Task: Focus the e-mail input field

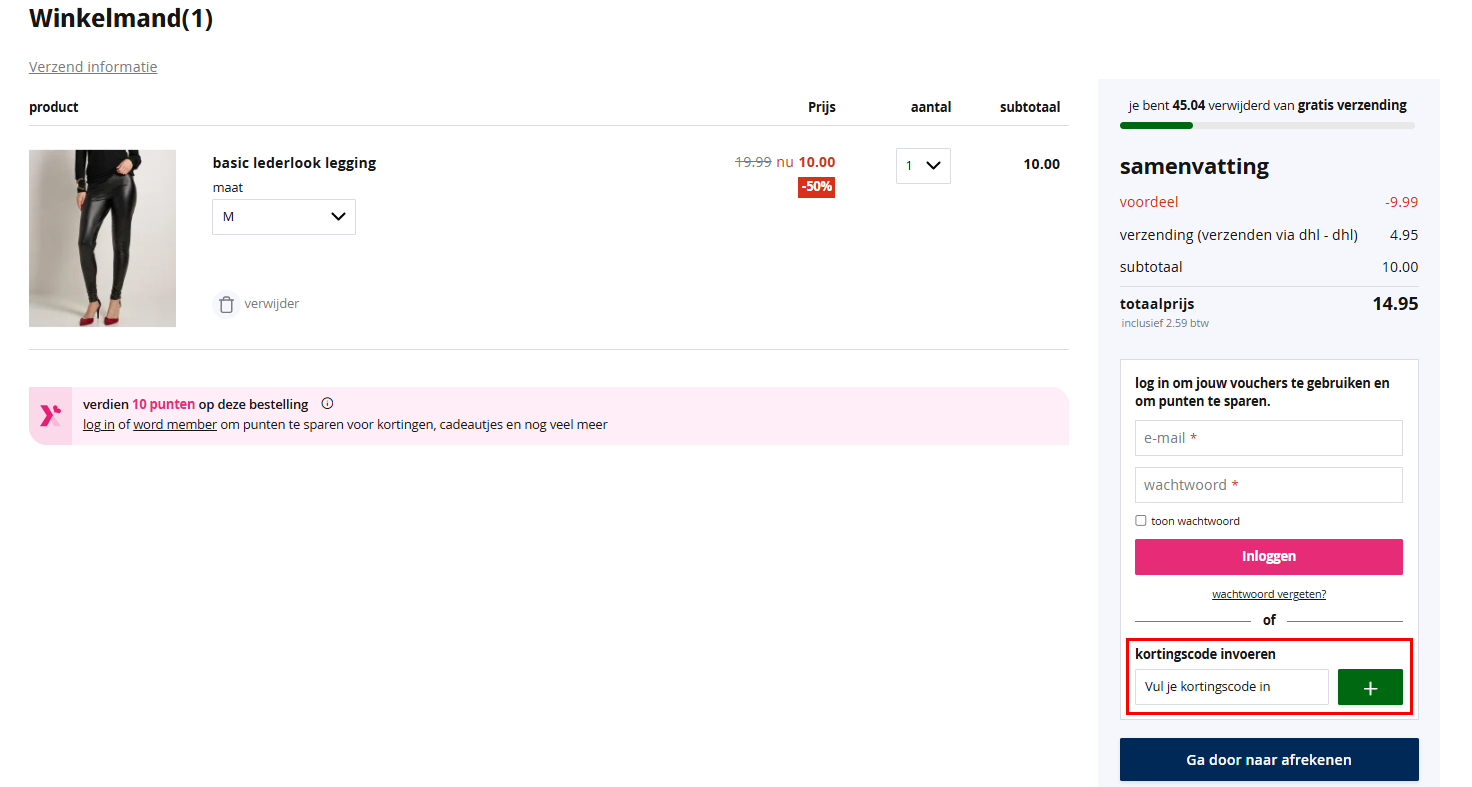Action: [x=1268, y=438]
